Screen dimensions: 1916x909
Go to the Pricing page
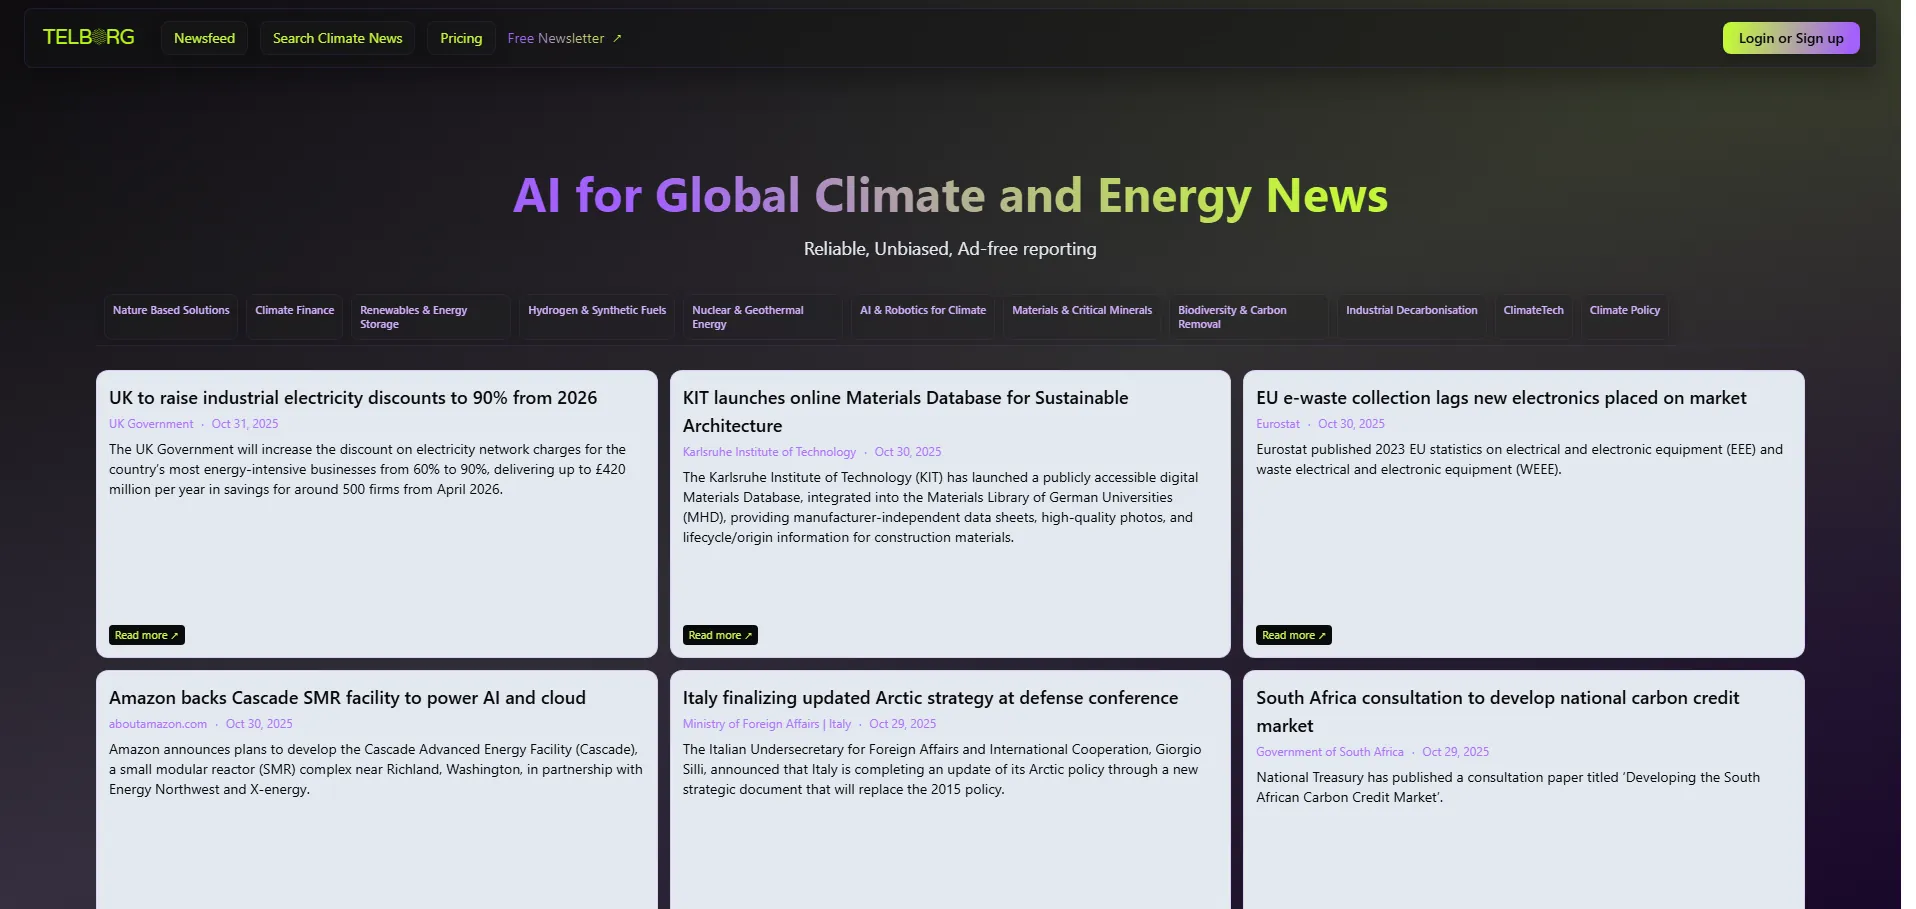click(461, 38)
